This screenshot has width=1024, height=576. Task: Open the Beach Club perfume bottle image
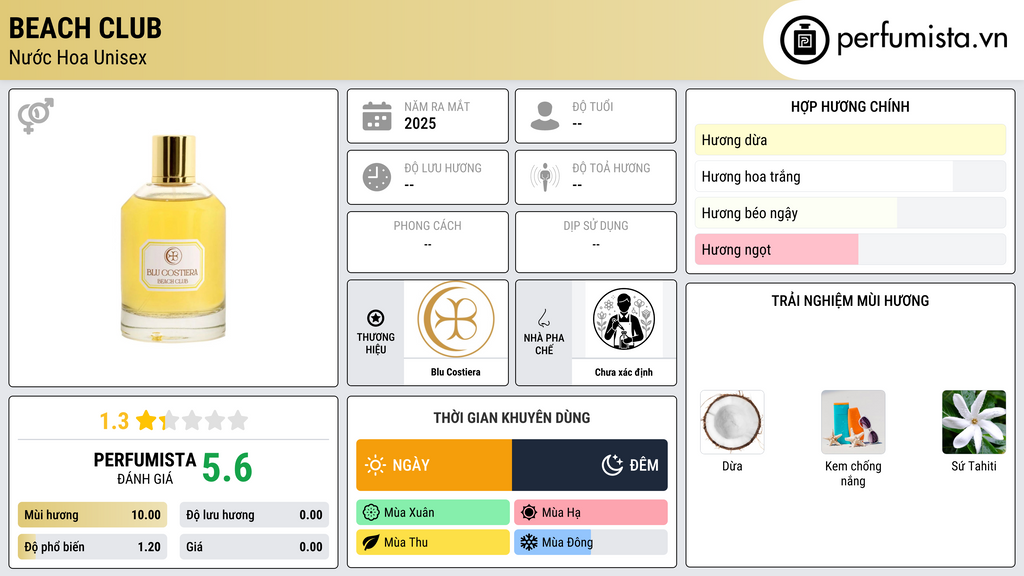(173, 238)
